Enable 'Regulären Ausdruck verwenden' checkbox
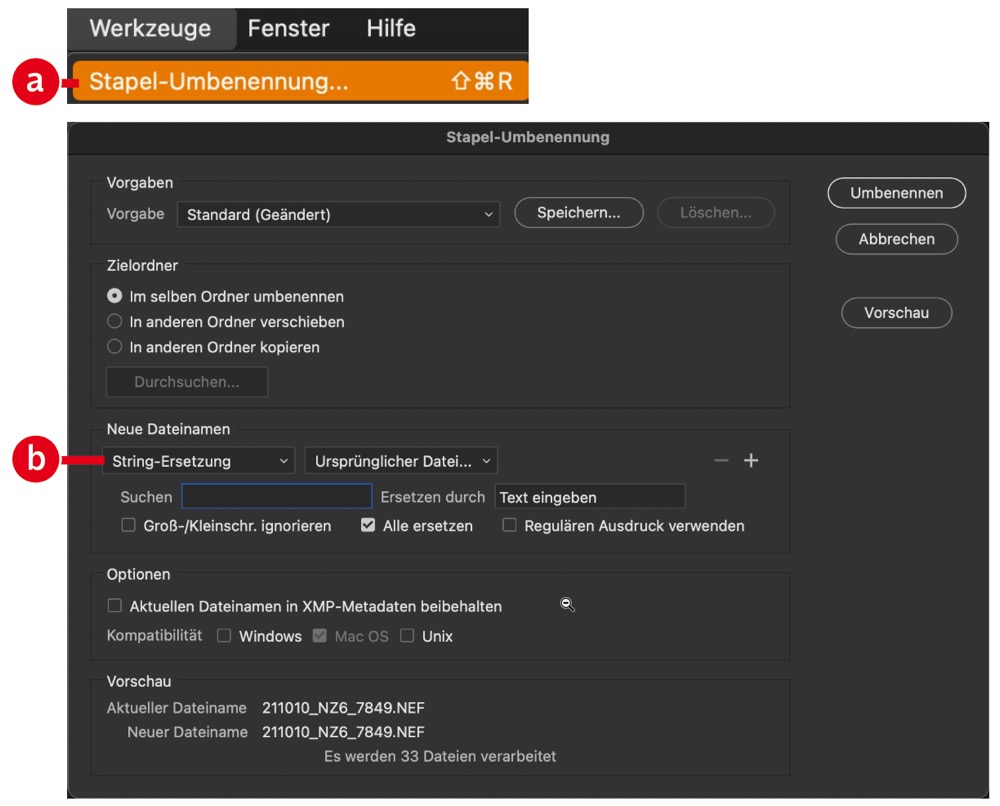The image size is (1000, 806). 509,525
